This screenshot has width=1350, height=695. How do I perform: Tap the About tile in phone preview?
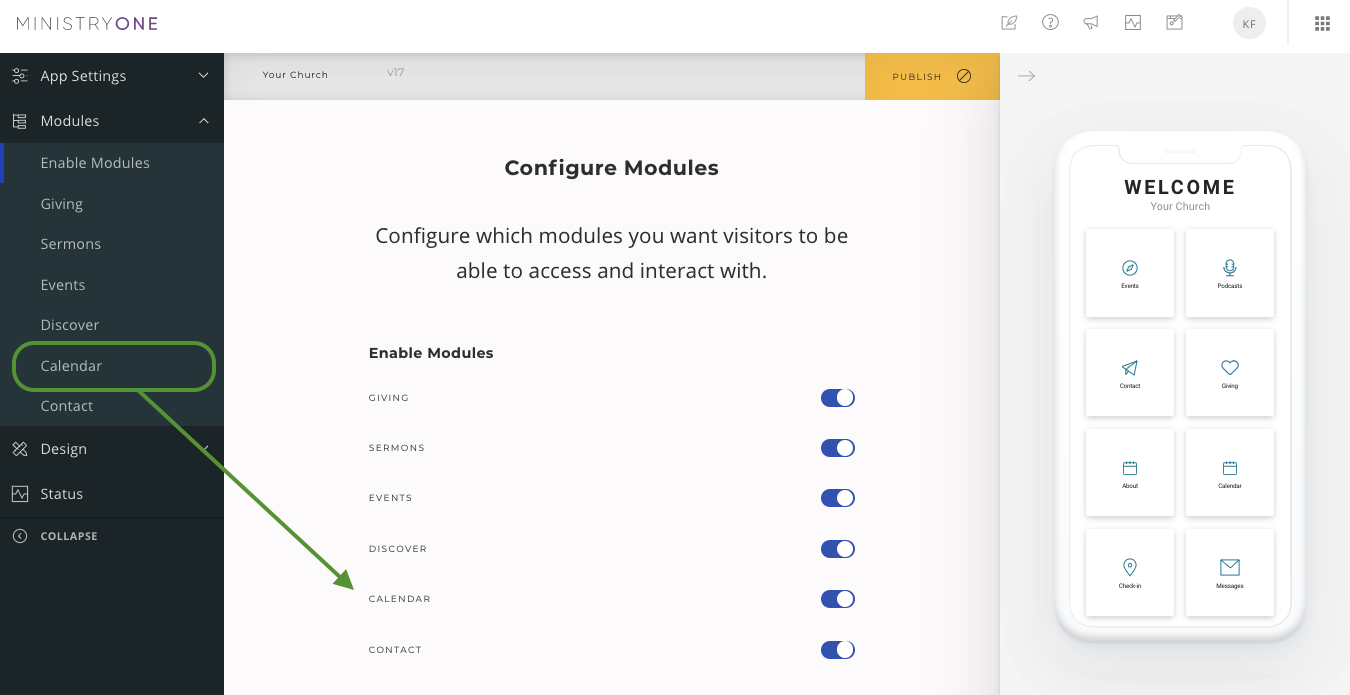(1130, 473)
